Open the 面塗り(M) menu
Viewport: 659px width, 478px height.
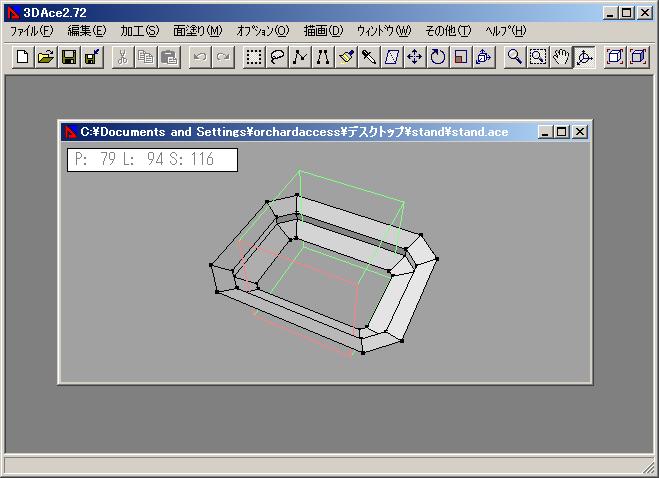(x=197, y=31)
